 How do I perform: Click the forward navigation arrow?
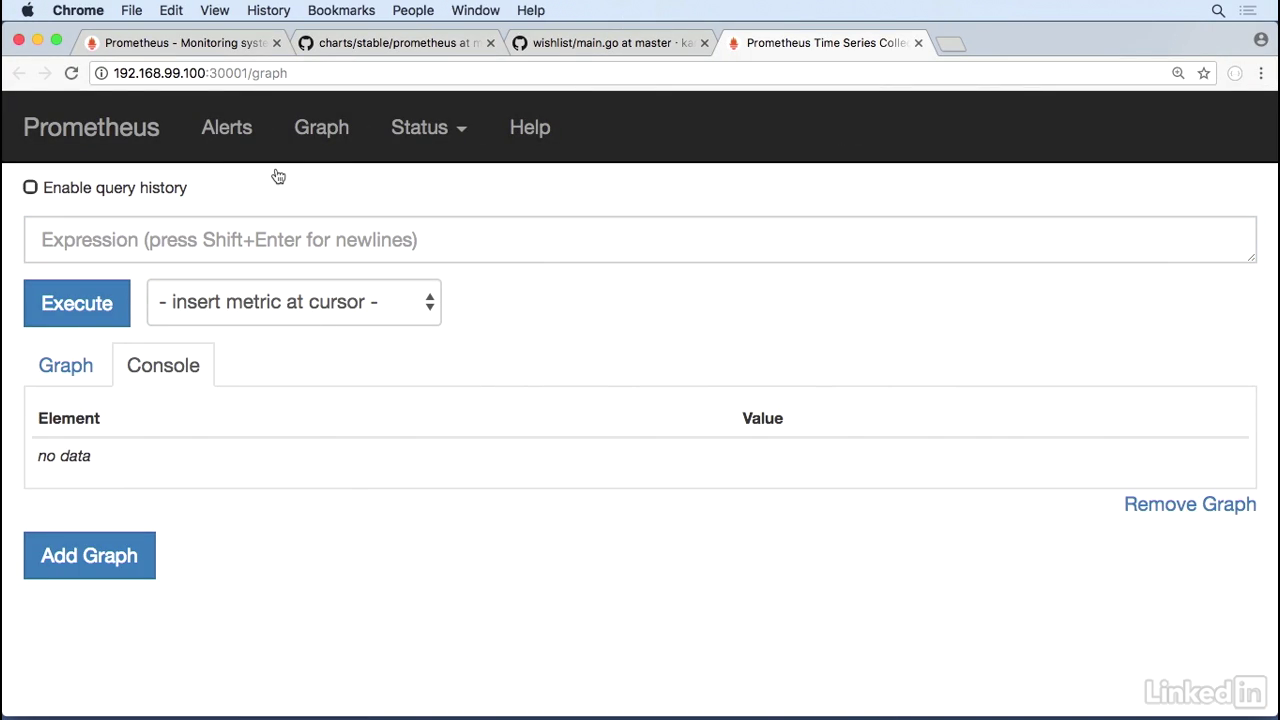tap(45, 73)
